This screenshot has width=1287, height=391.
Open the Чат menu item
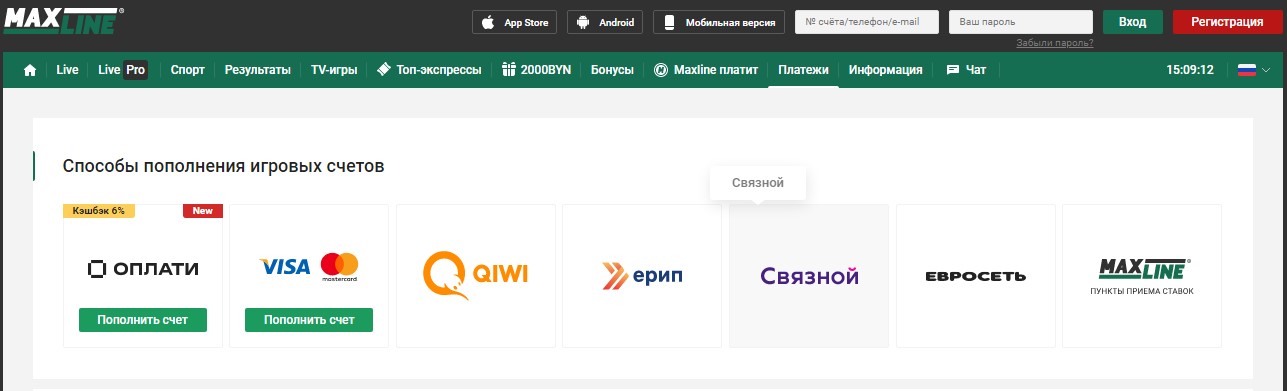point(966,70)
